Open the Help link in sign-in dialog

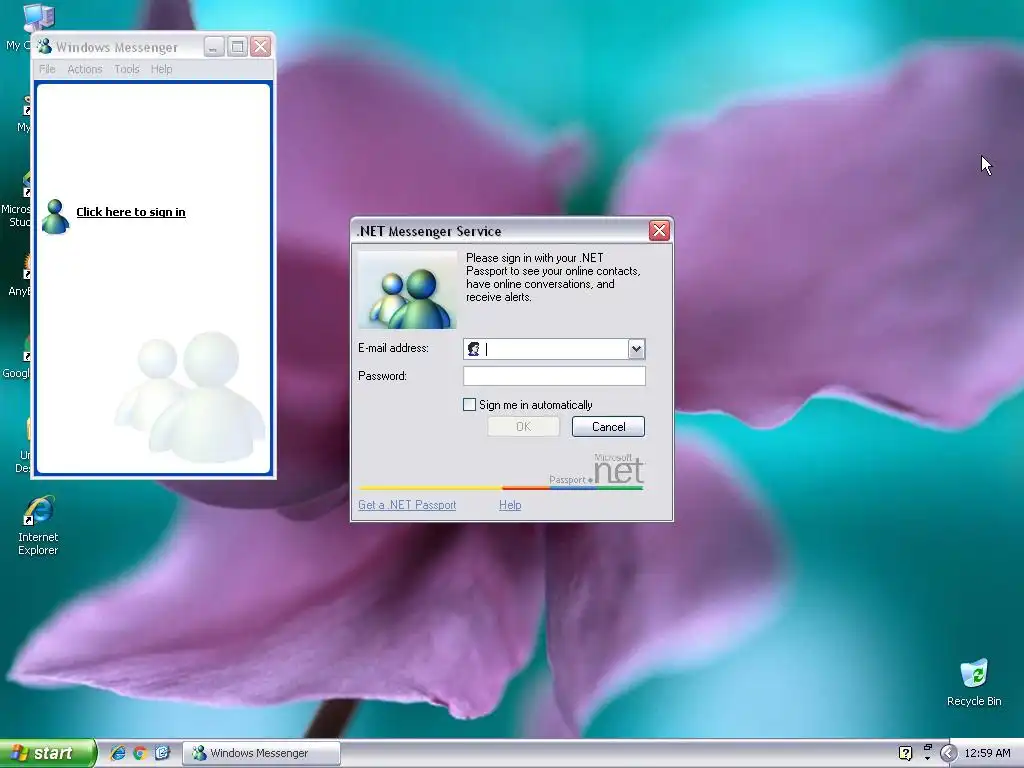(x=510, y=505)
